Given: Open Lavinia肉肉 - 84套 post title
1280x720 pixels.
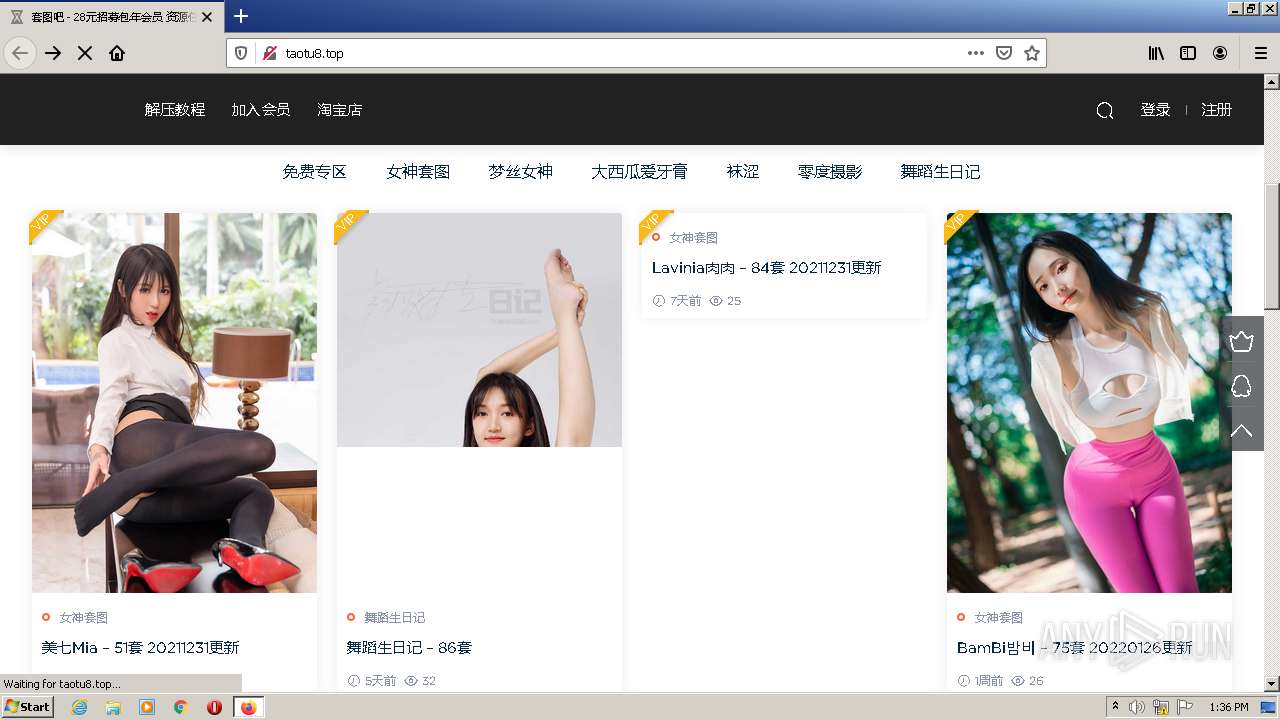Looking at the screenshot, I should click(x=767, y=268).
